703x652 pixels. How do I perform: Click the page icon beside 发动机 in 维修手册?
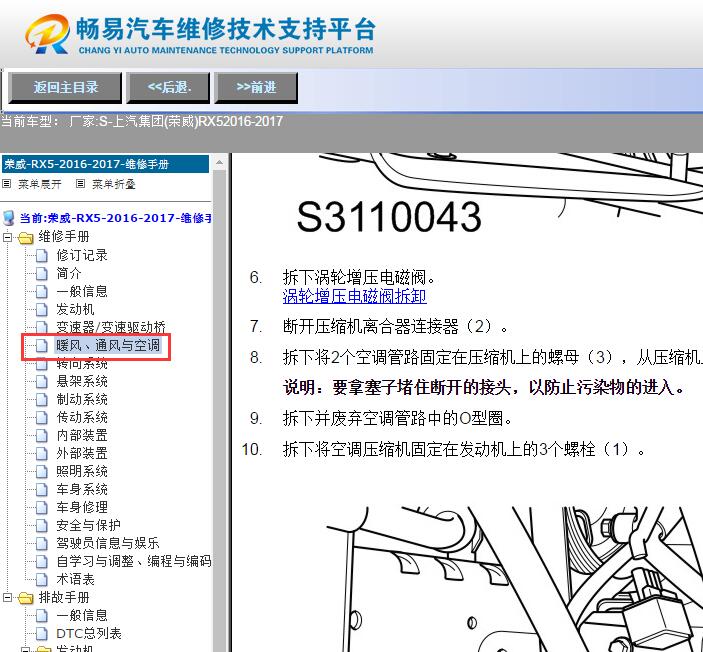pyautogui.click(x=42, y=309)
